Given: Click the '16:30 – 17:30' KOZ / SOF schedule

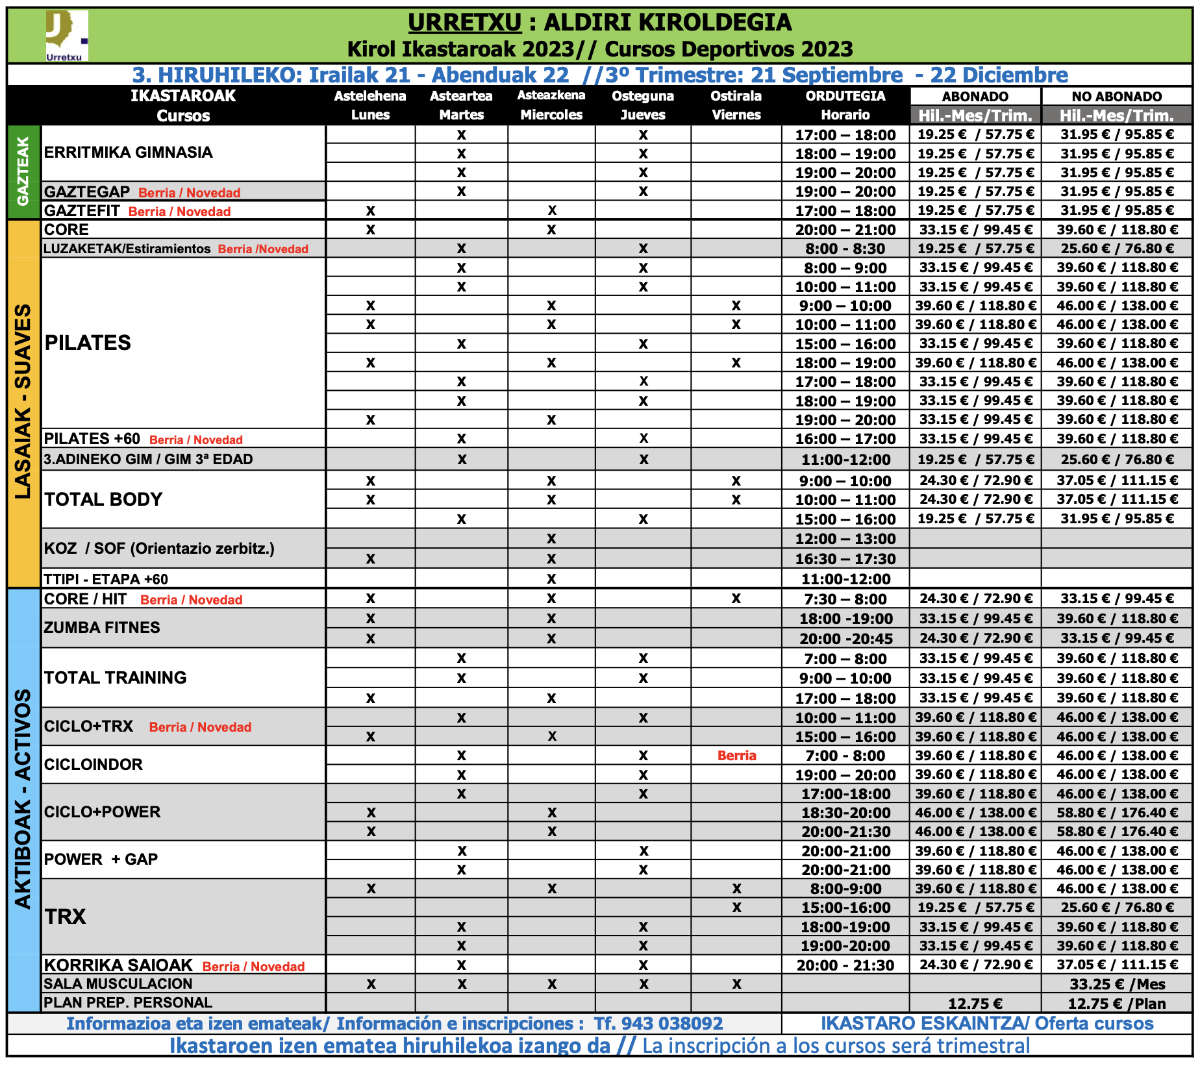Looking at the screenshot, I should [846, 559].
